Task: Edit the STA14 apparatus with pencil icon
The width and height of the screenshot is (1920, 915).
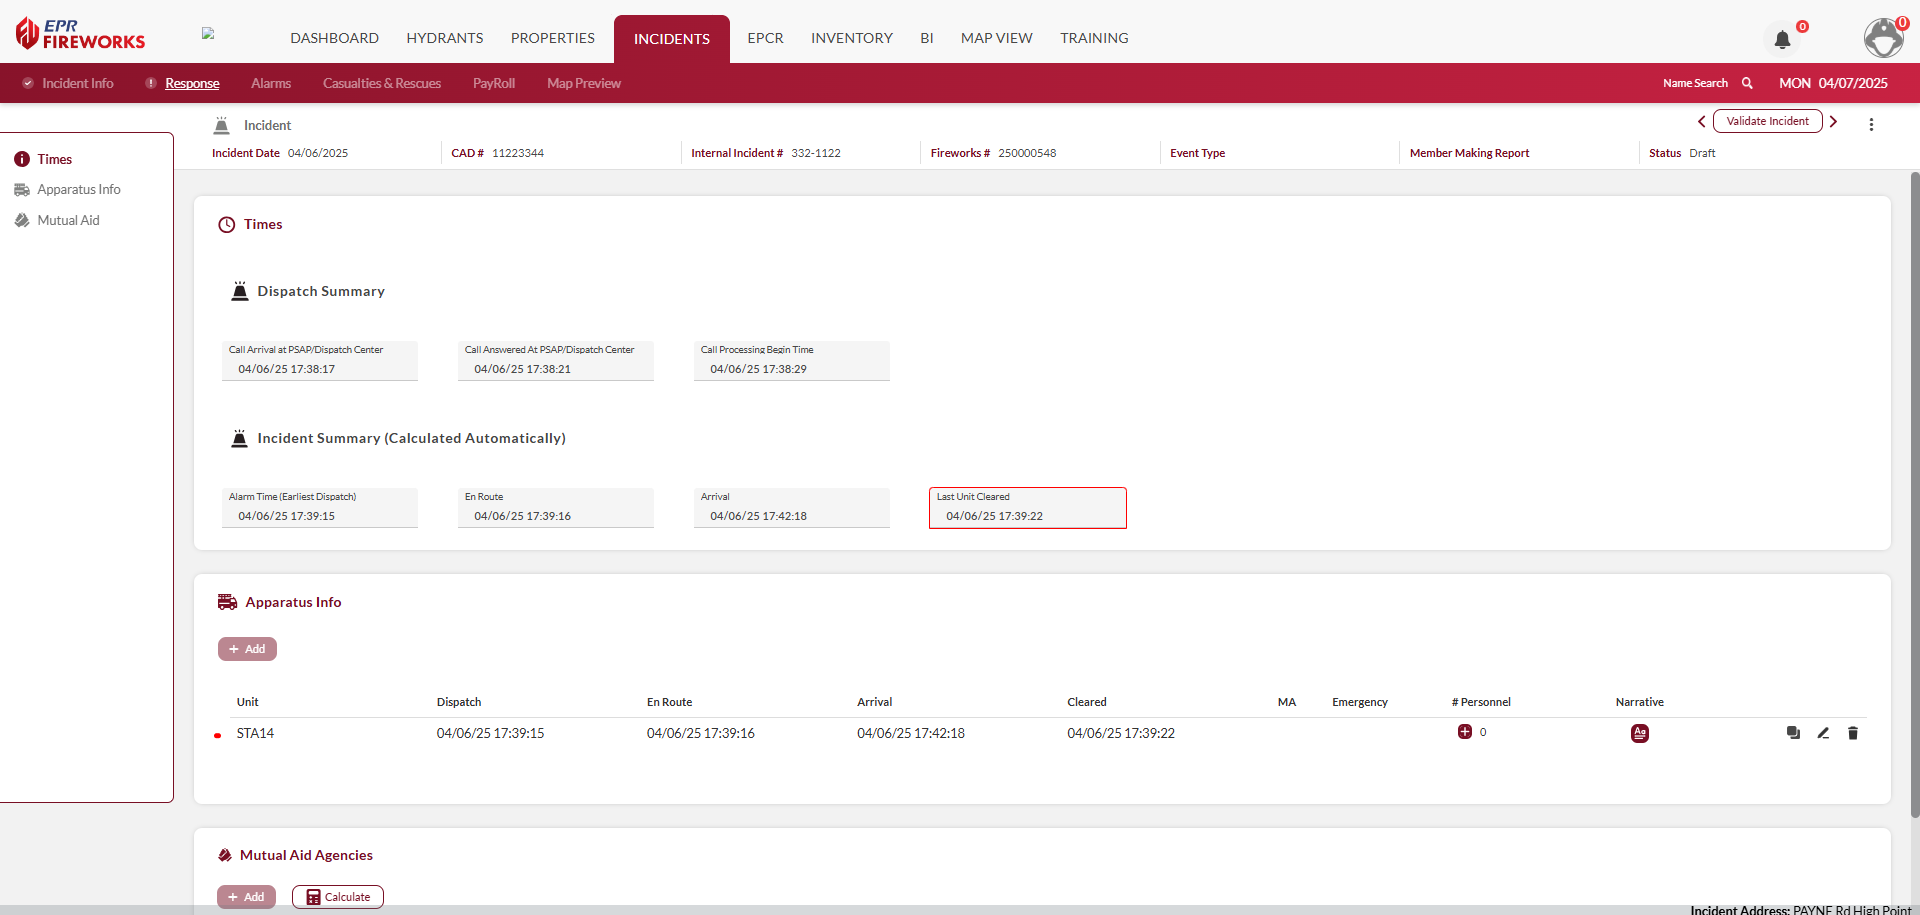Action: (x=1823, y=733)
